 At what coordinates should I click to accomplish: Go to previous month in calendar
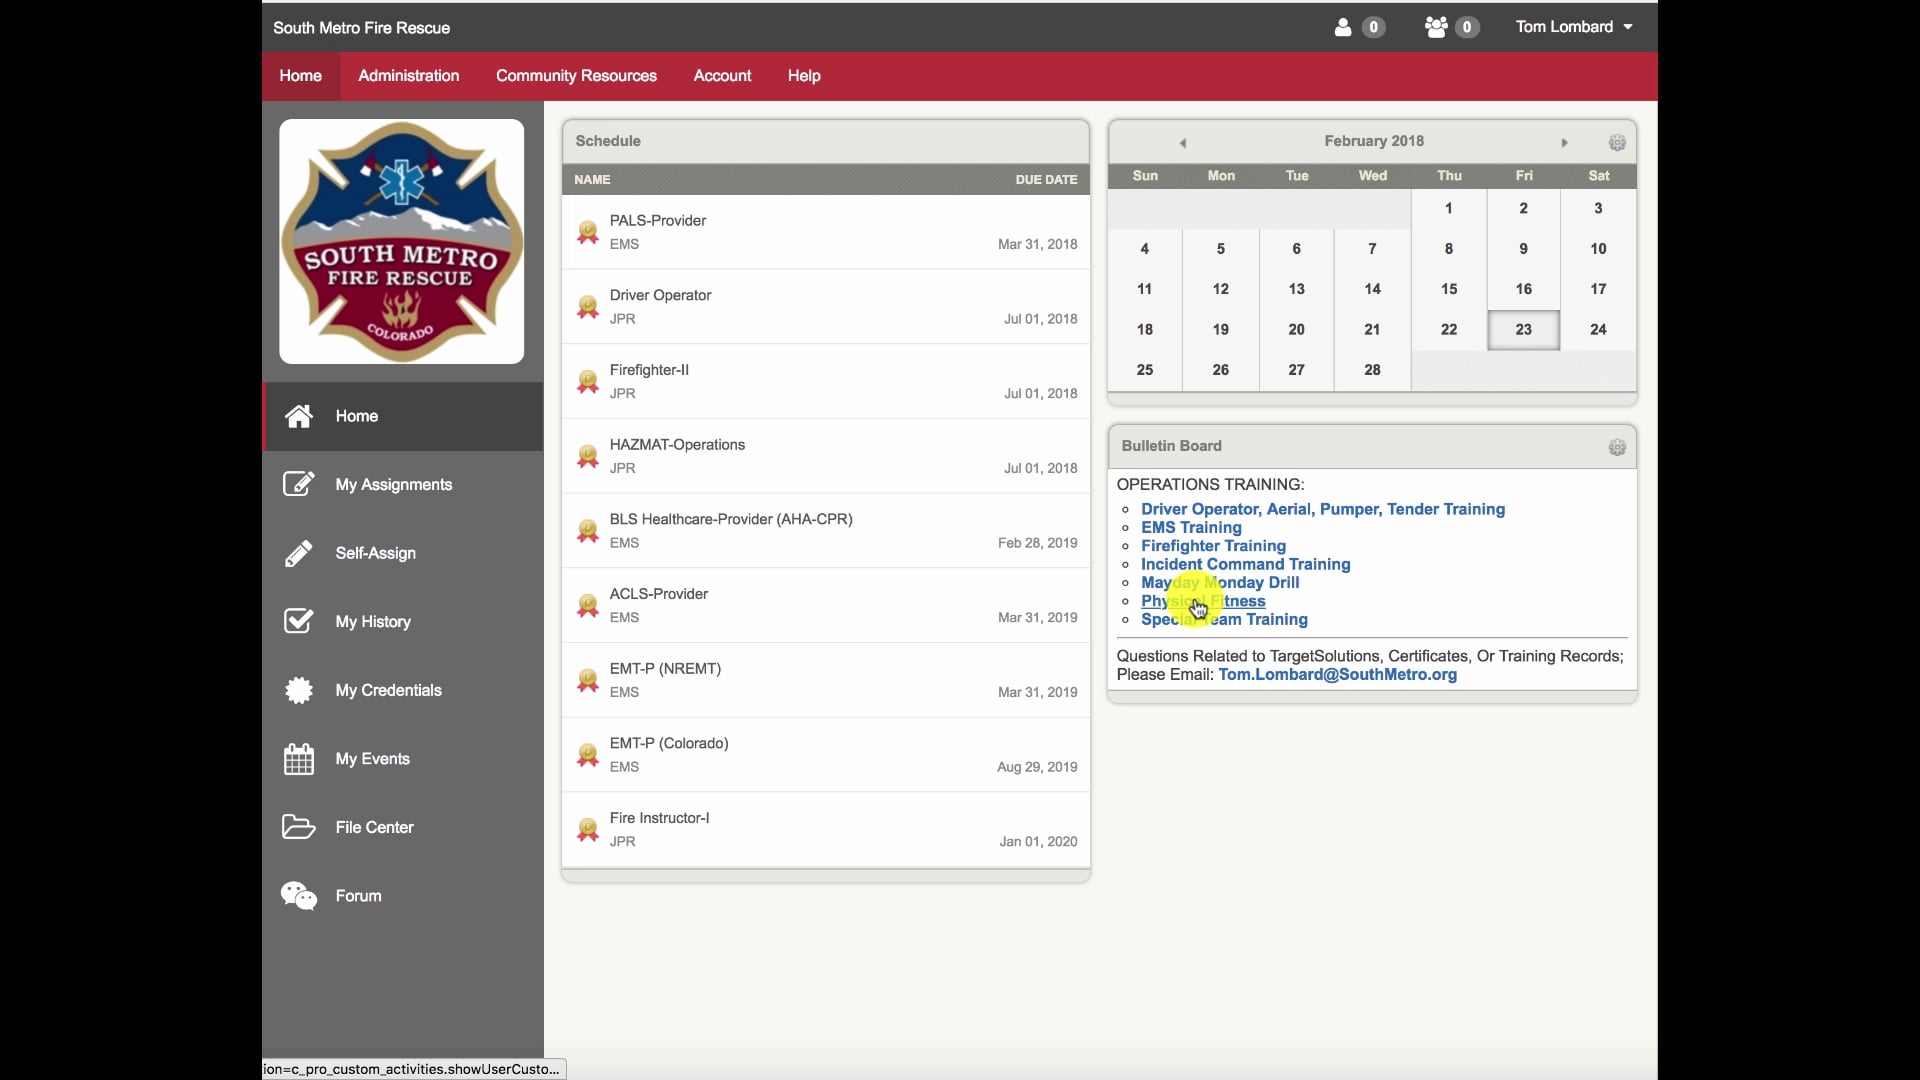(x=1182, y=143)
